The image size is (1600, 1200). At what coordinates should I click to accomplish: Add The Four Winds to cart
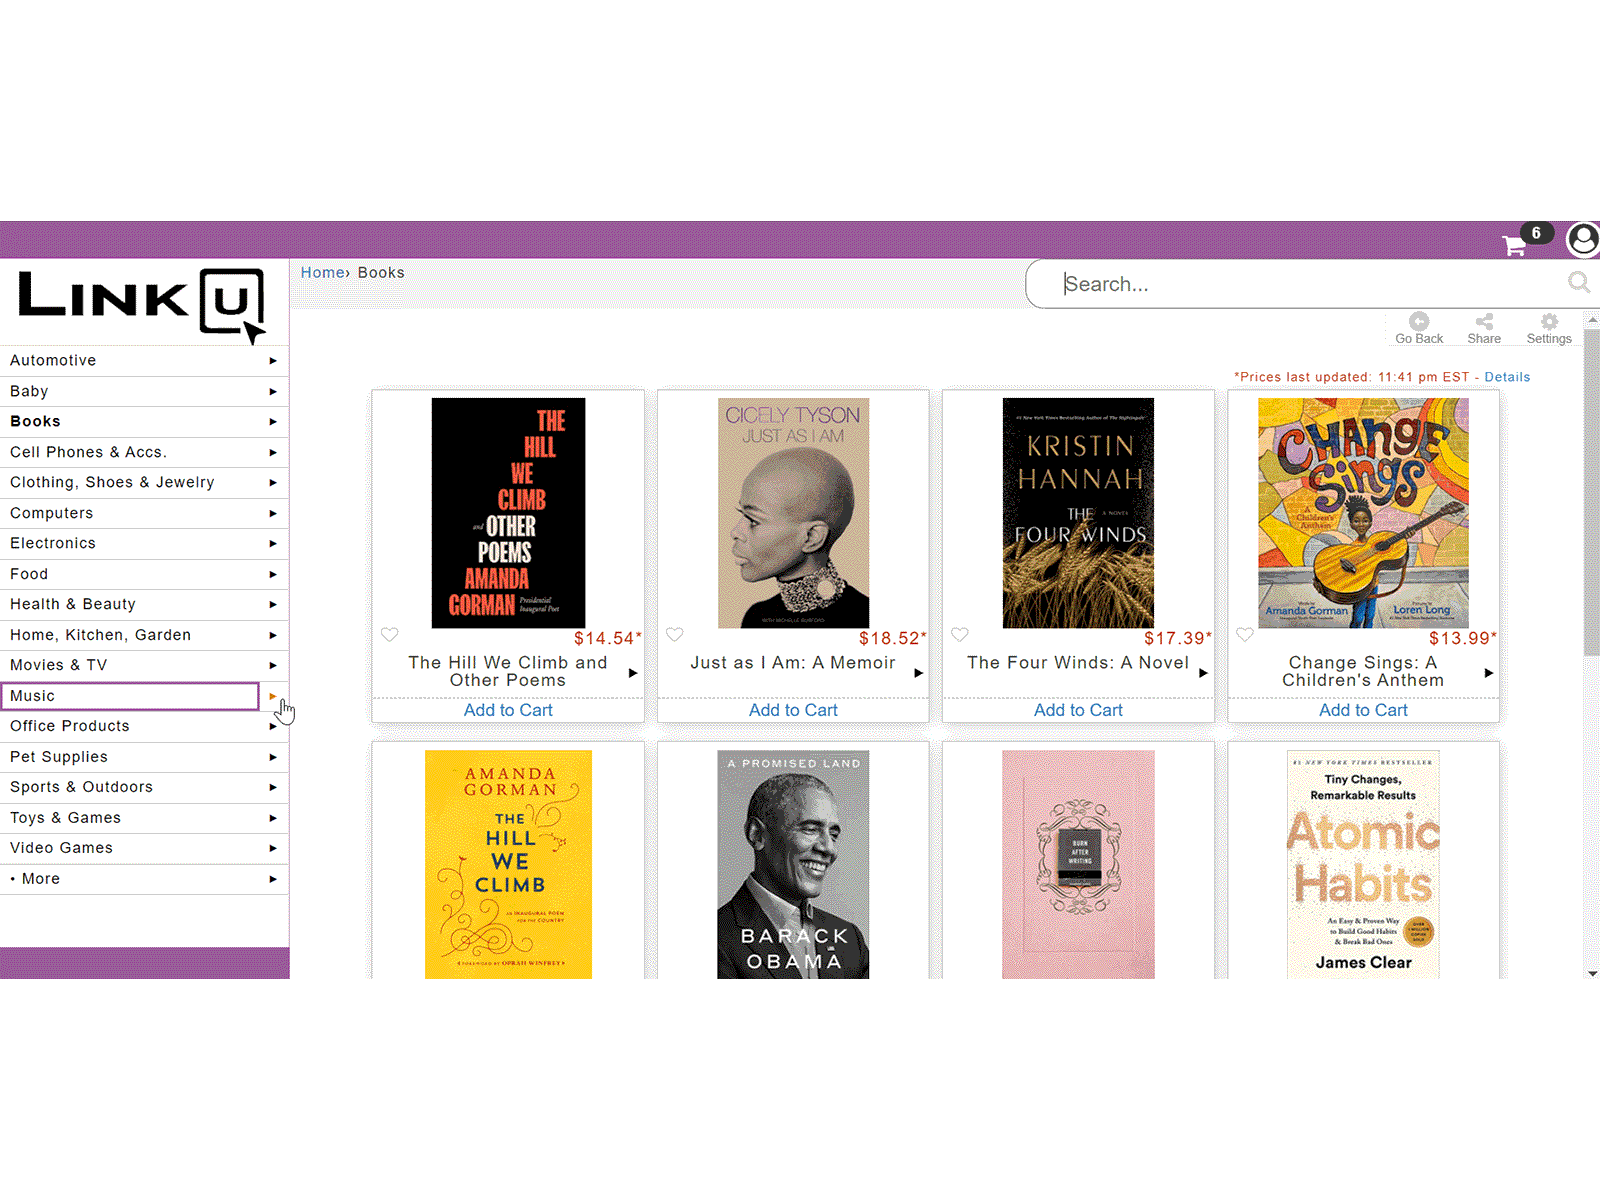(x=1078, y=710)
